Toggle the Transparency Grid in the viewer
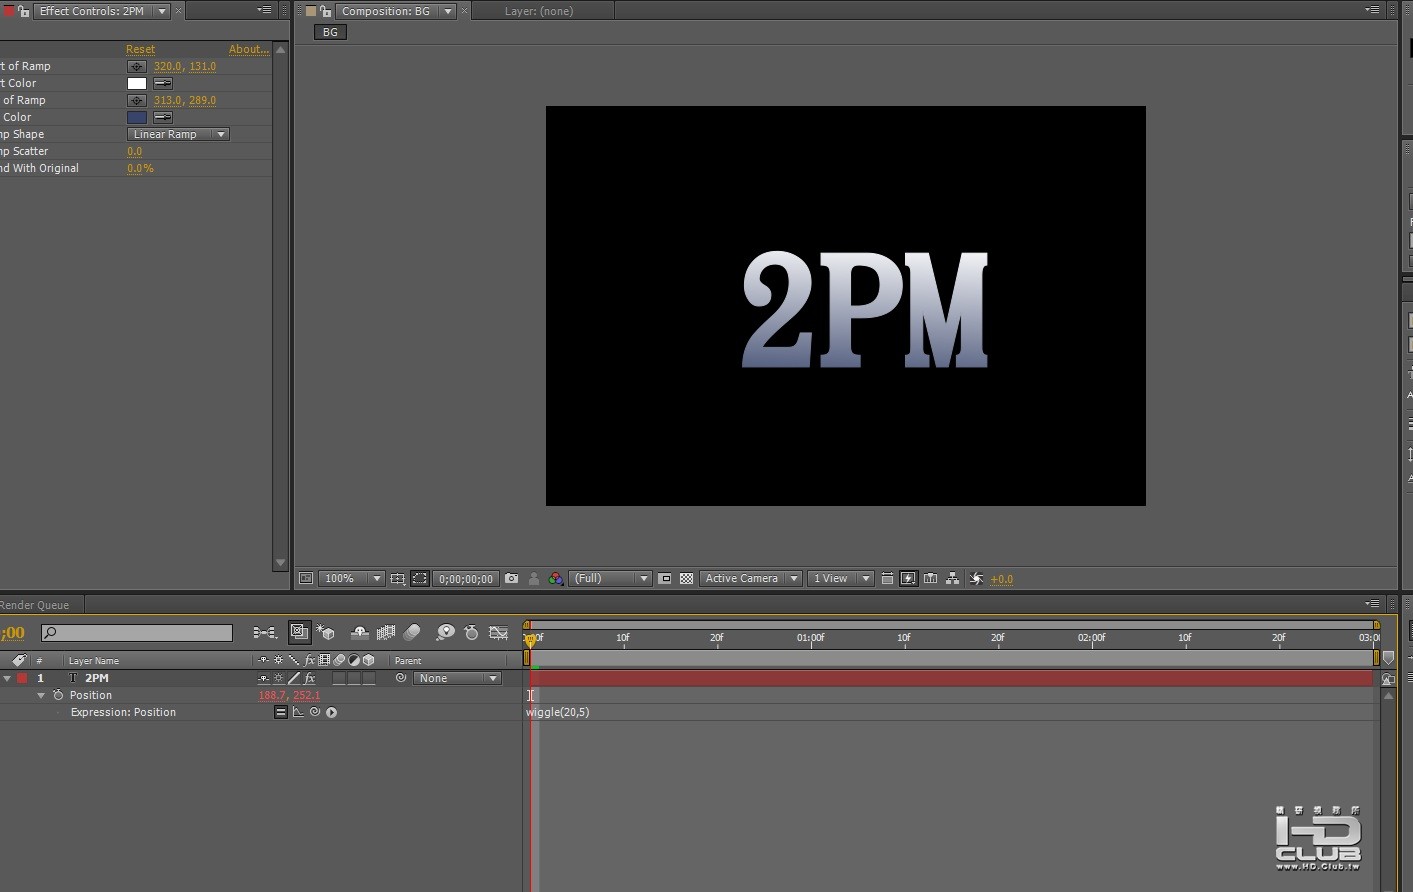The height and width of the screenshot is (892, 1413). click(687, 579)
